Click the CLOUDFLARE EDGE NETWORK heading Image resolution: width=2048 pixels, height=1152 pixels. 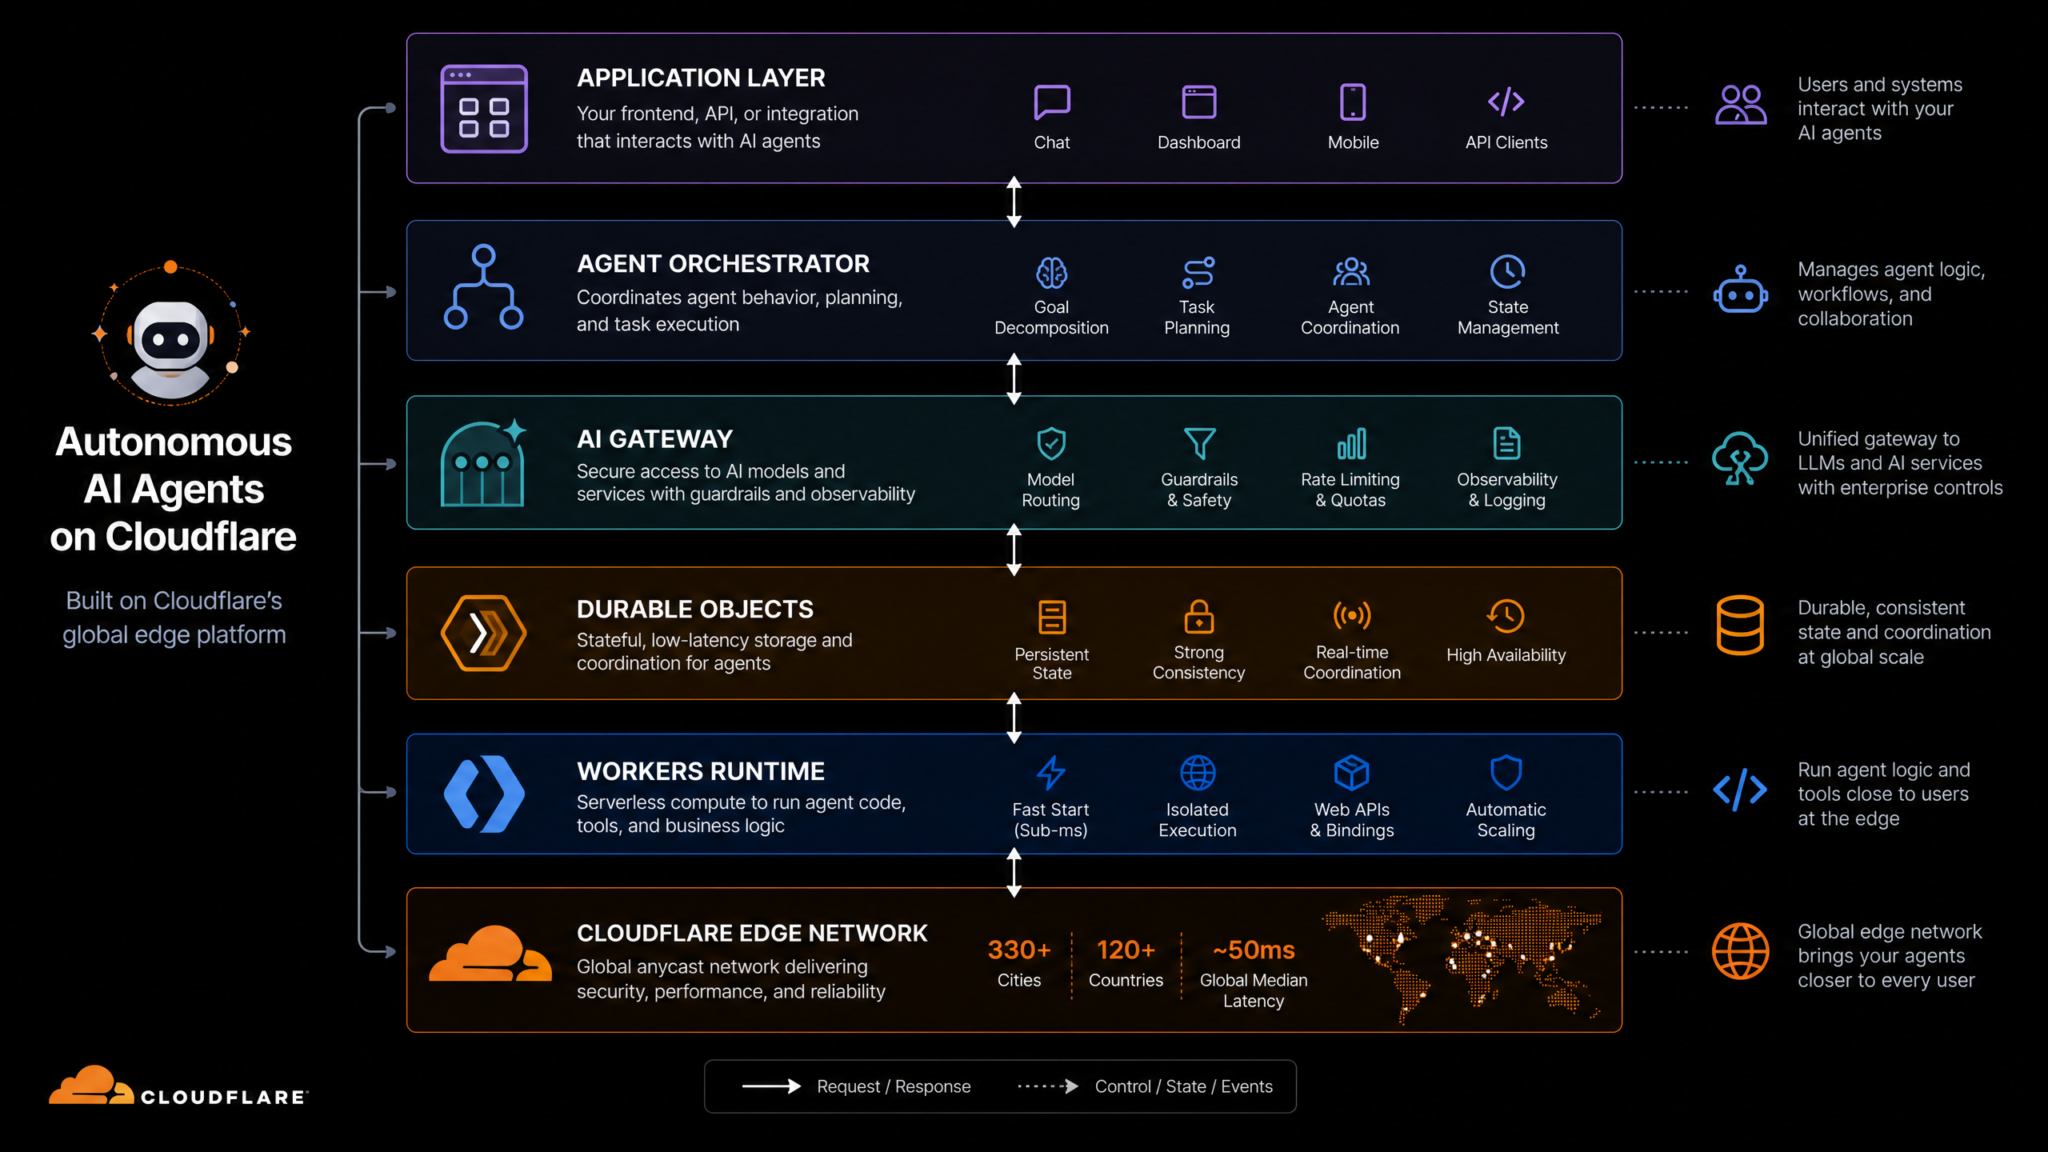752,933
